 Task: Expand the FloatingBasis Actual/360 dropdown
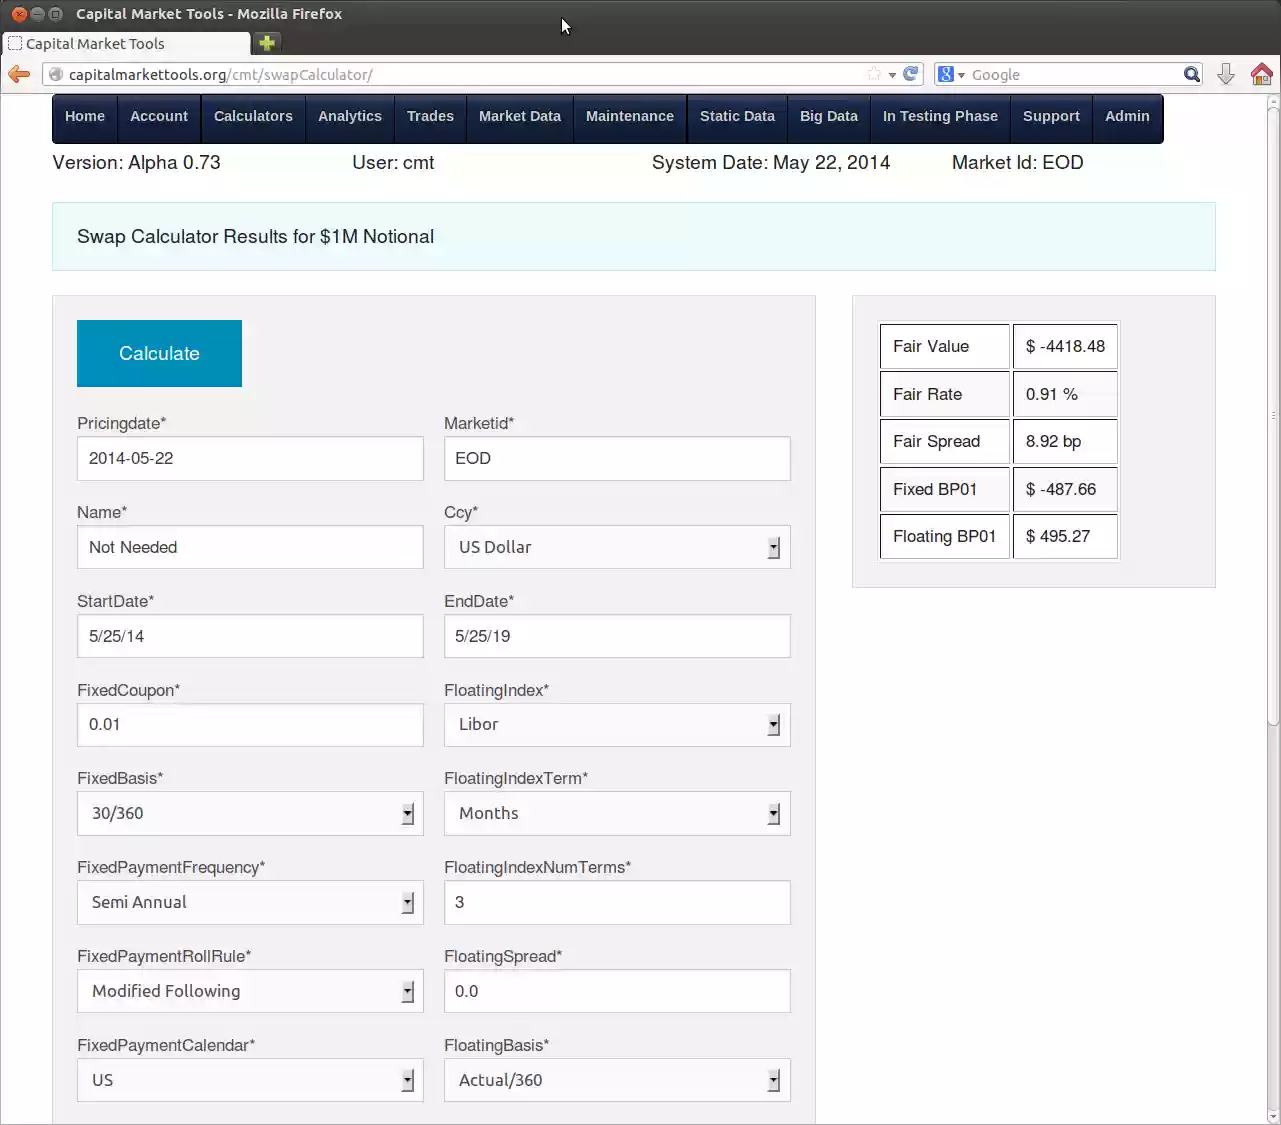click(x=774, y=1080)
